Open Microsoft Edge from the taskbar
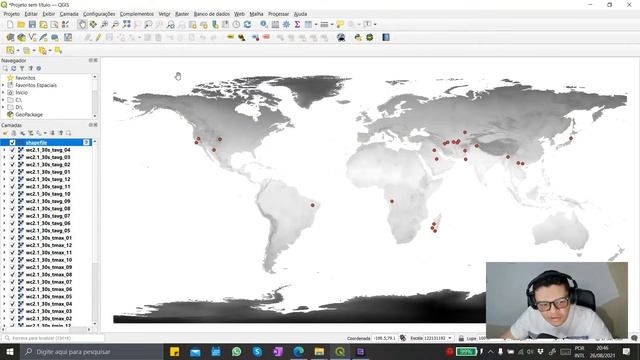This screenshot has height=360, width=640. tap(298, 351)
